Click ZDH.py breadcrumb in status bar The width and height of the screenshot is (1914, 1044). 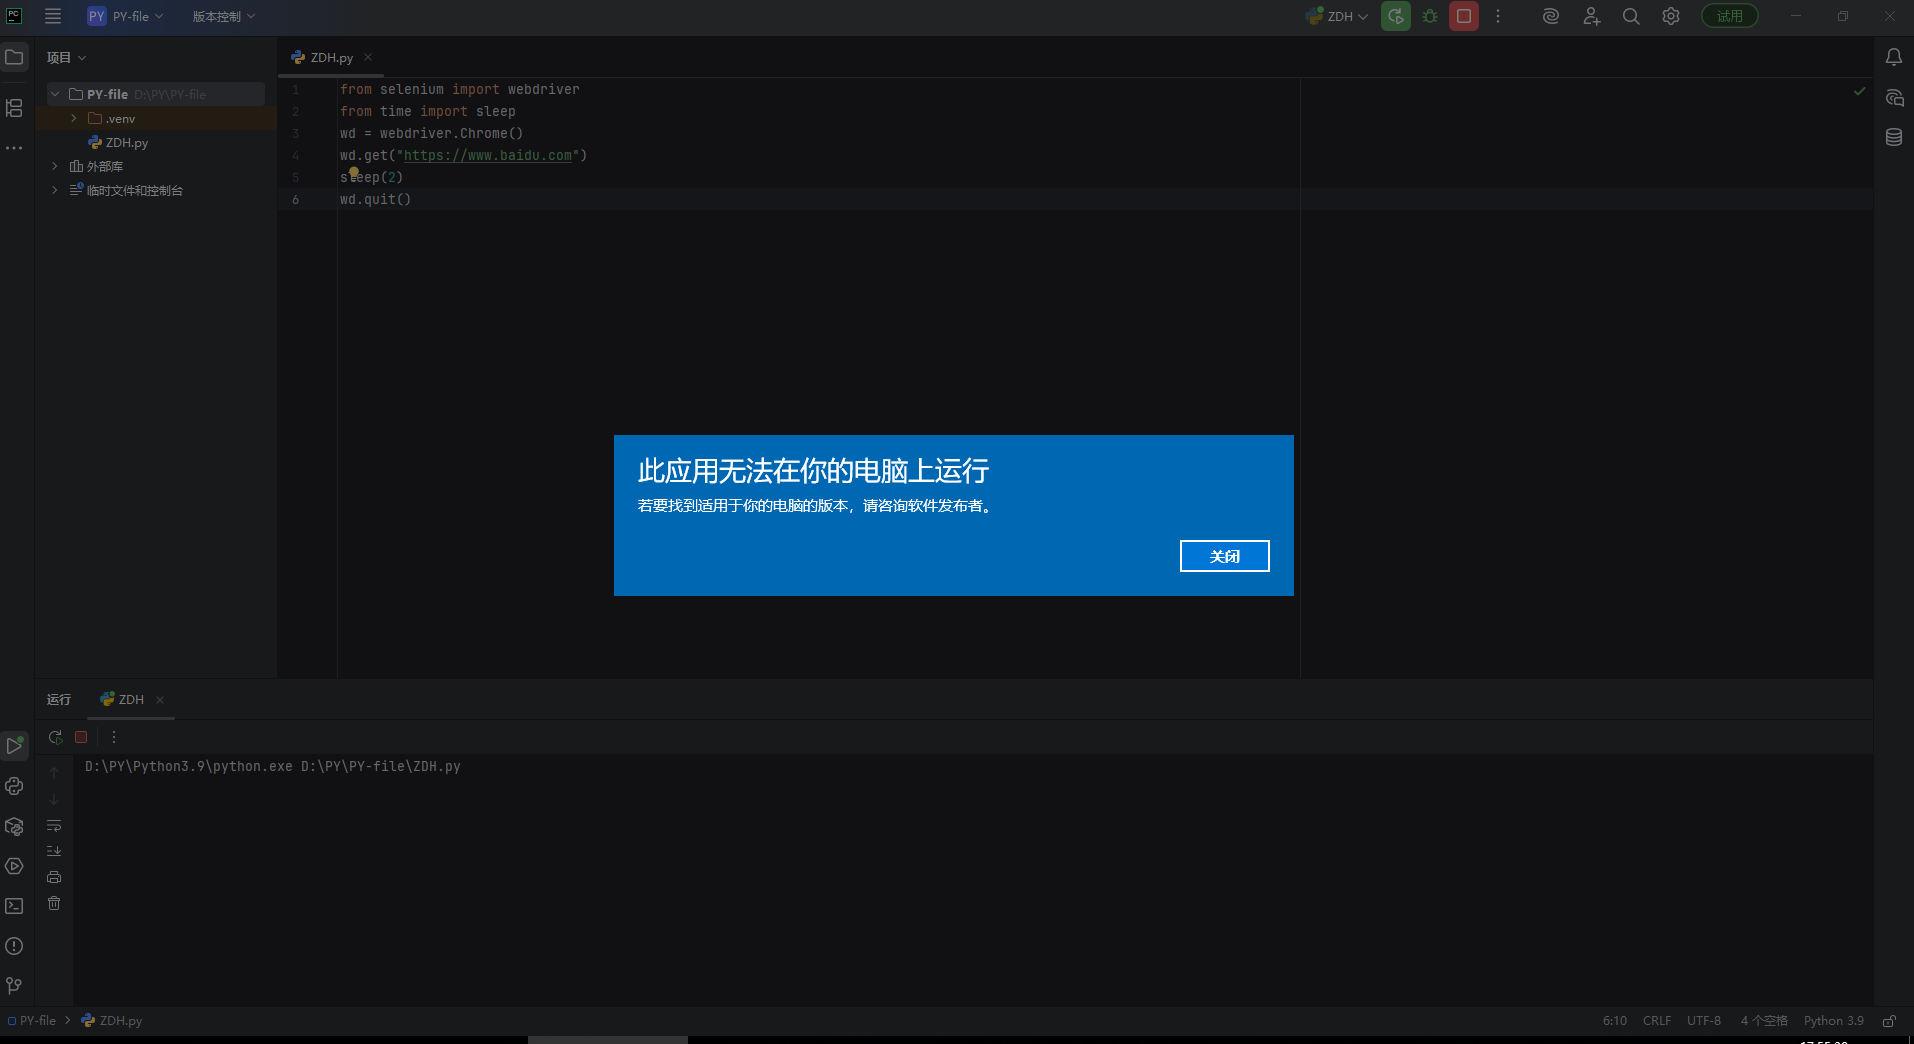[111, 1021]
